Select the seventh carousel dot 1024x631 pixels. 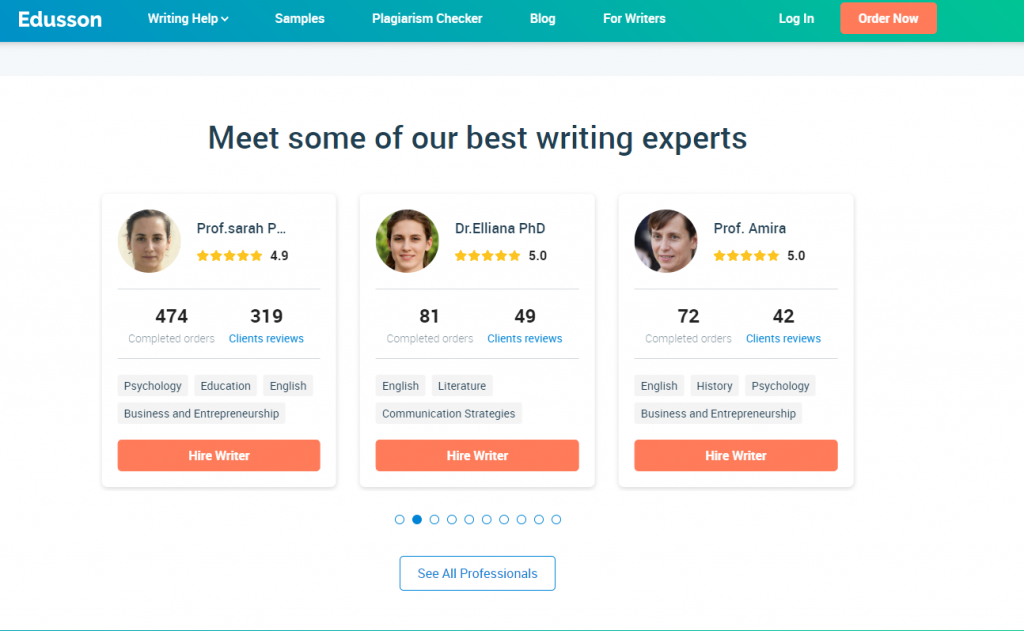(x=504, y=519)
